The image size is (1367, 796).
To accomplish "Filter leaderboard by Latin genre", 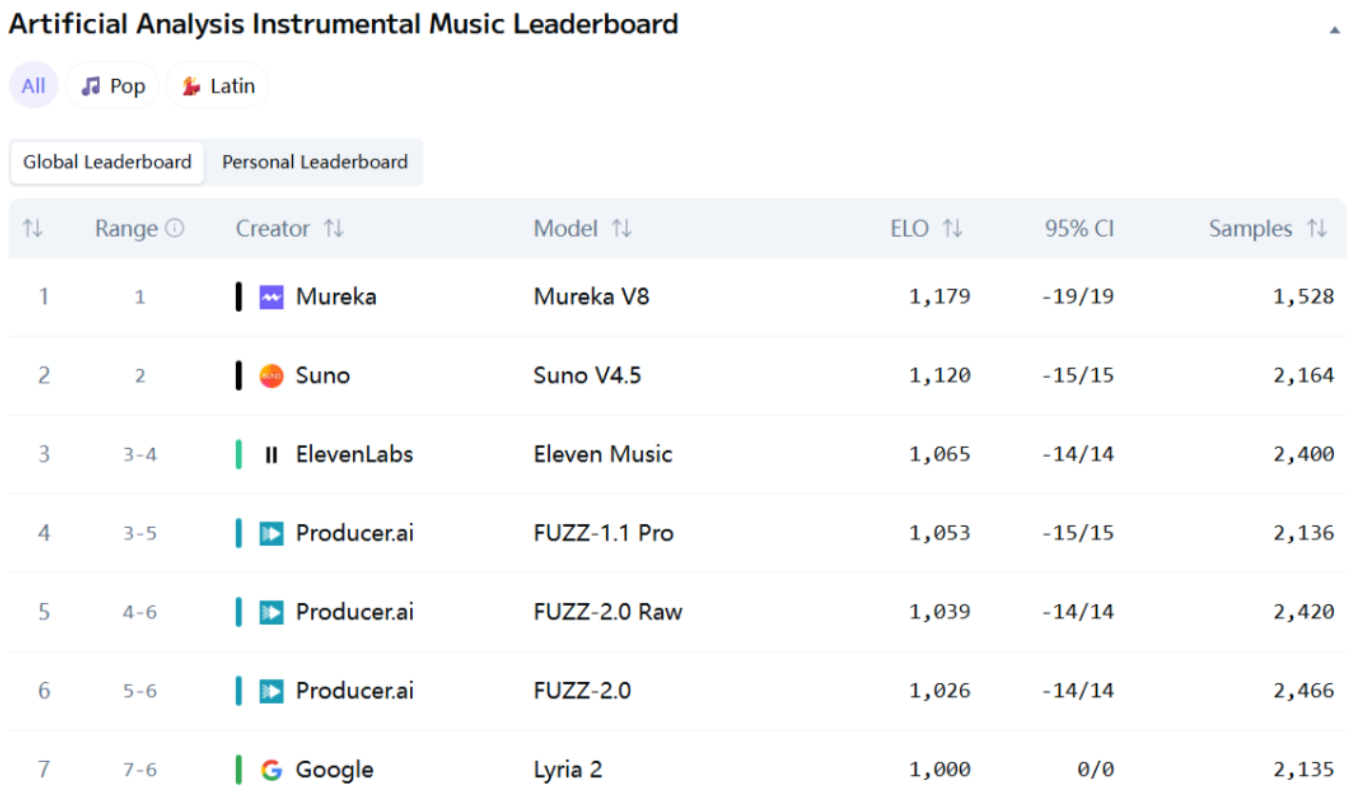I will click(x=217, y=86).
